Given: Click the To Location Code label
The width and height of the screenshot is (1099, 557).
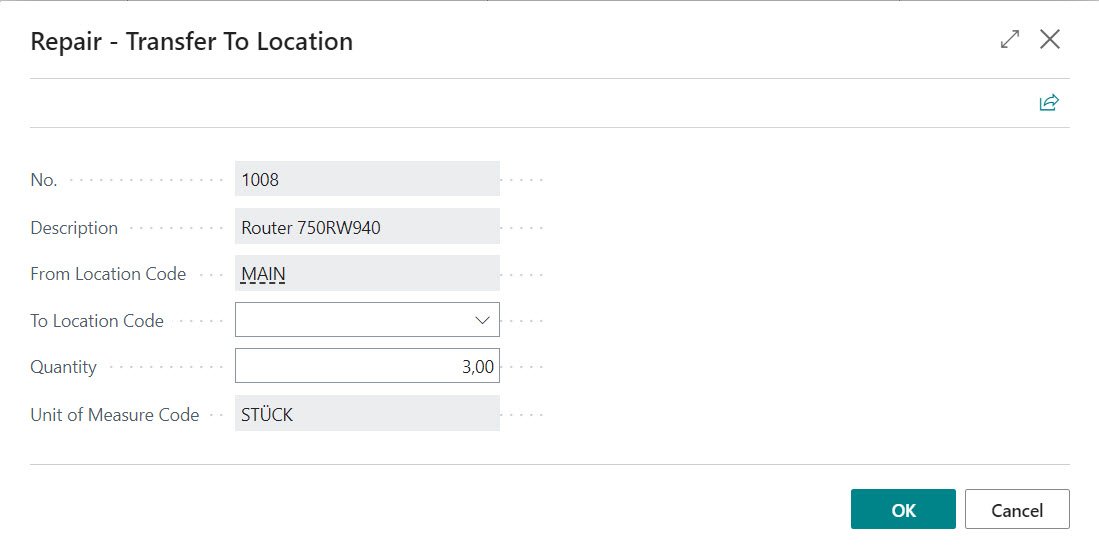Looking at the screenshot, I should point(97,321).
